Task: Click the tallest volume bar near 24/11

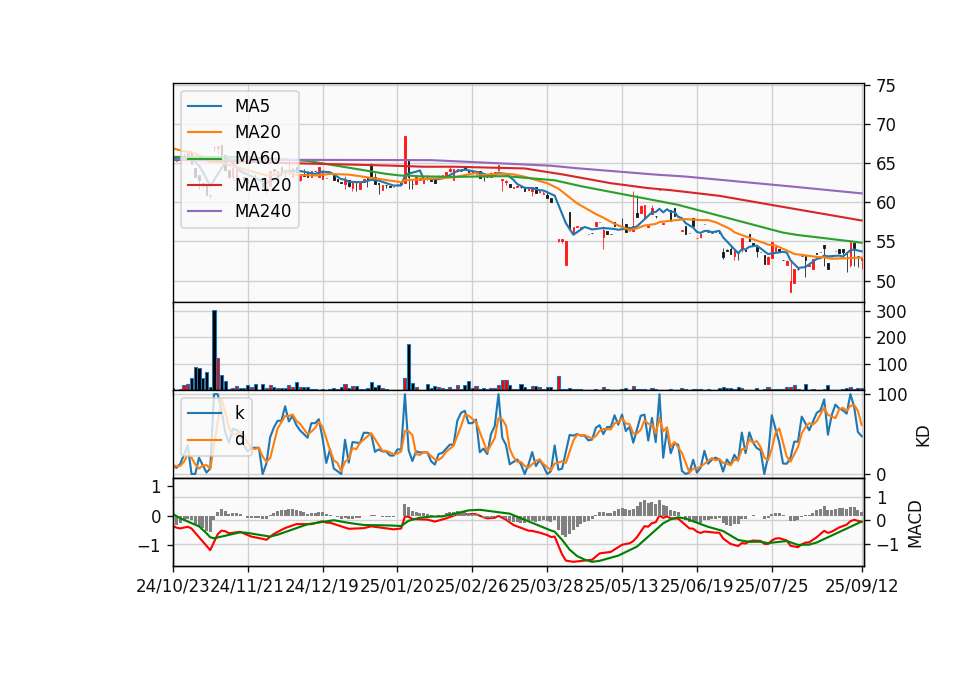Action: pyautogui.click(x=214, y=350)
